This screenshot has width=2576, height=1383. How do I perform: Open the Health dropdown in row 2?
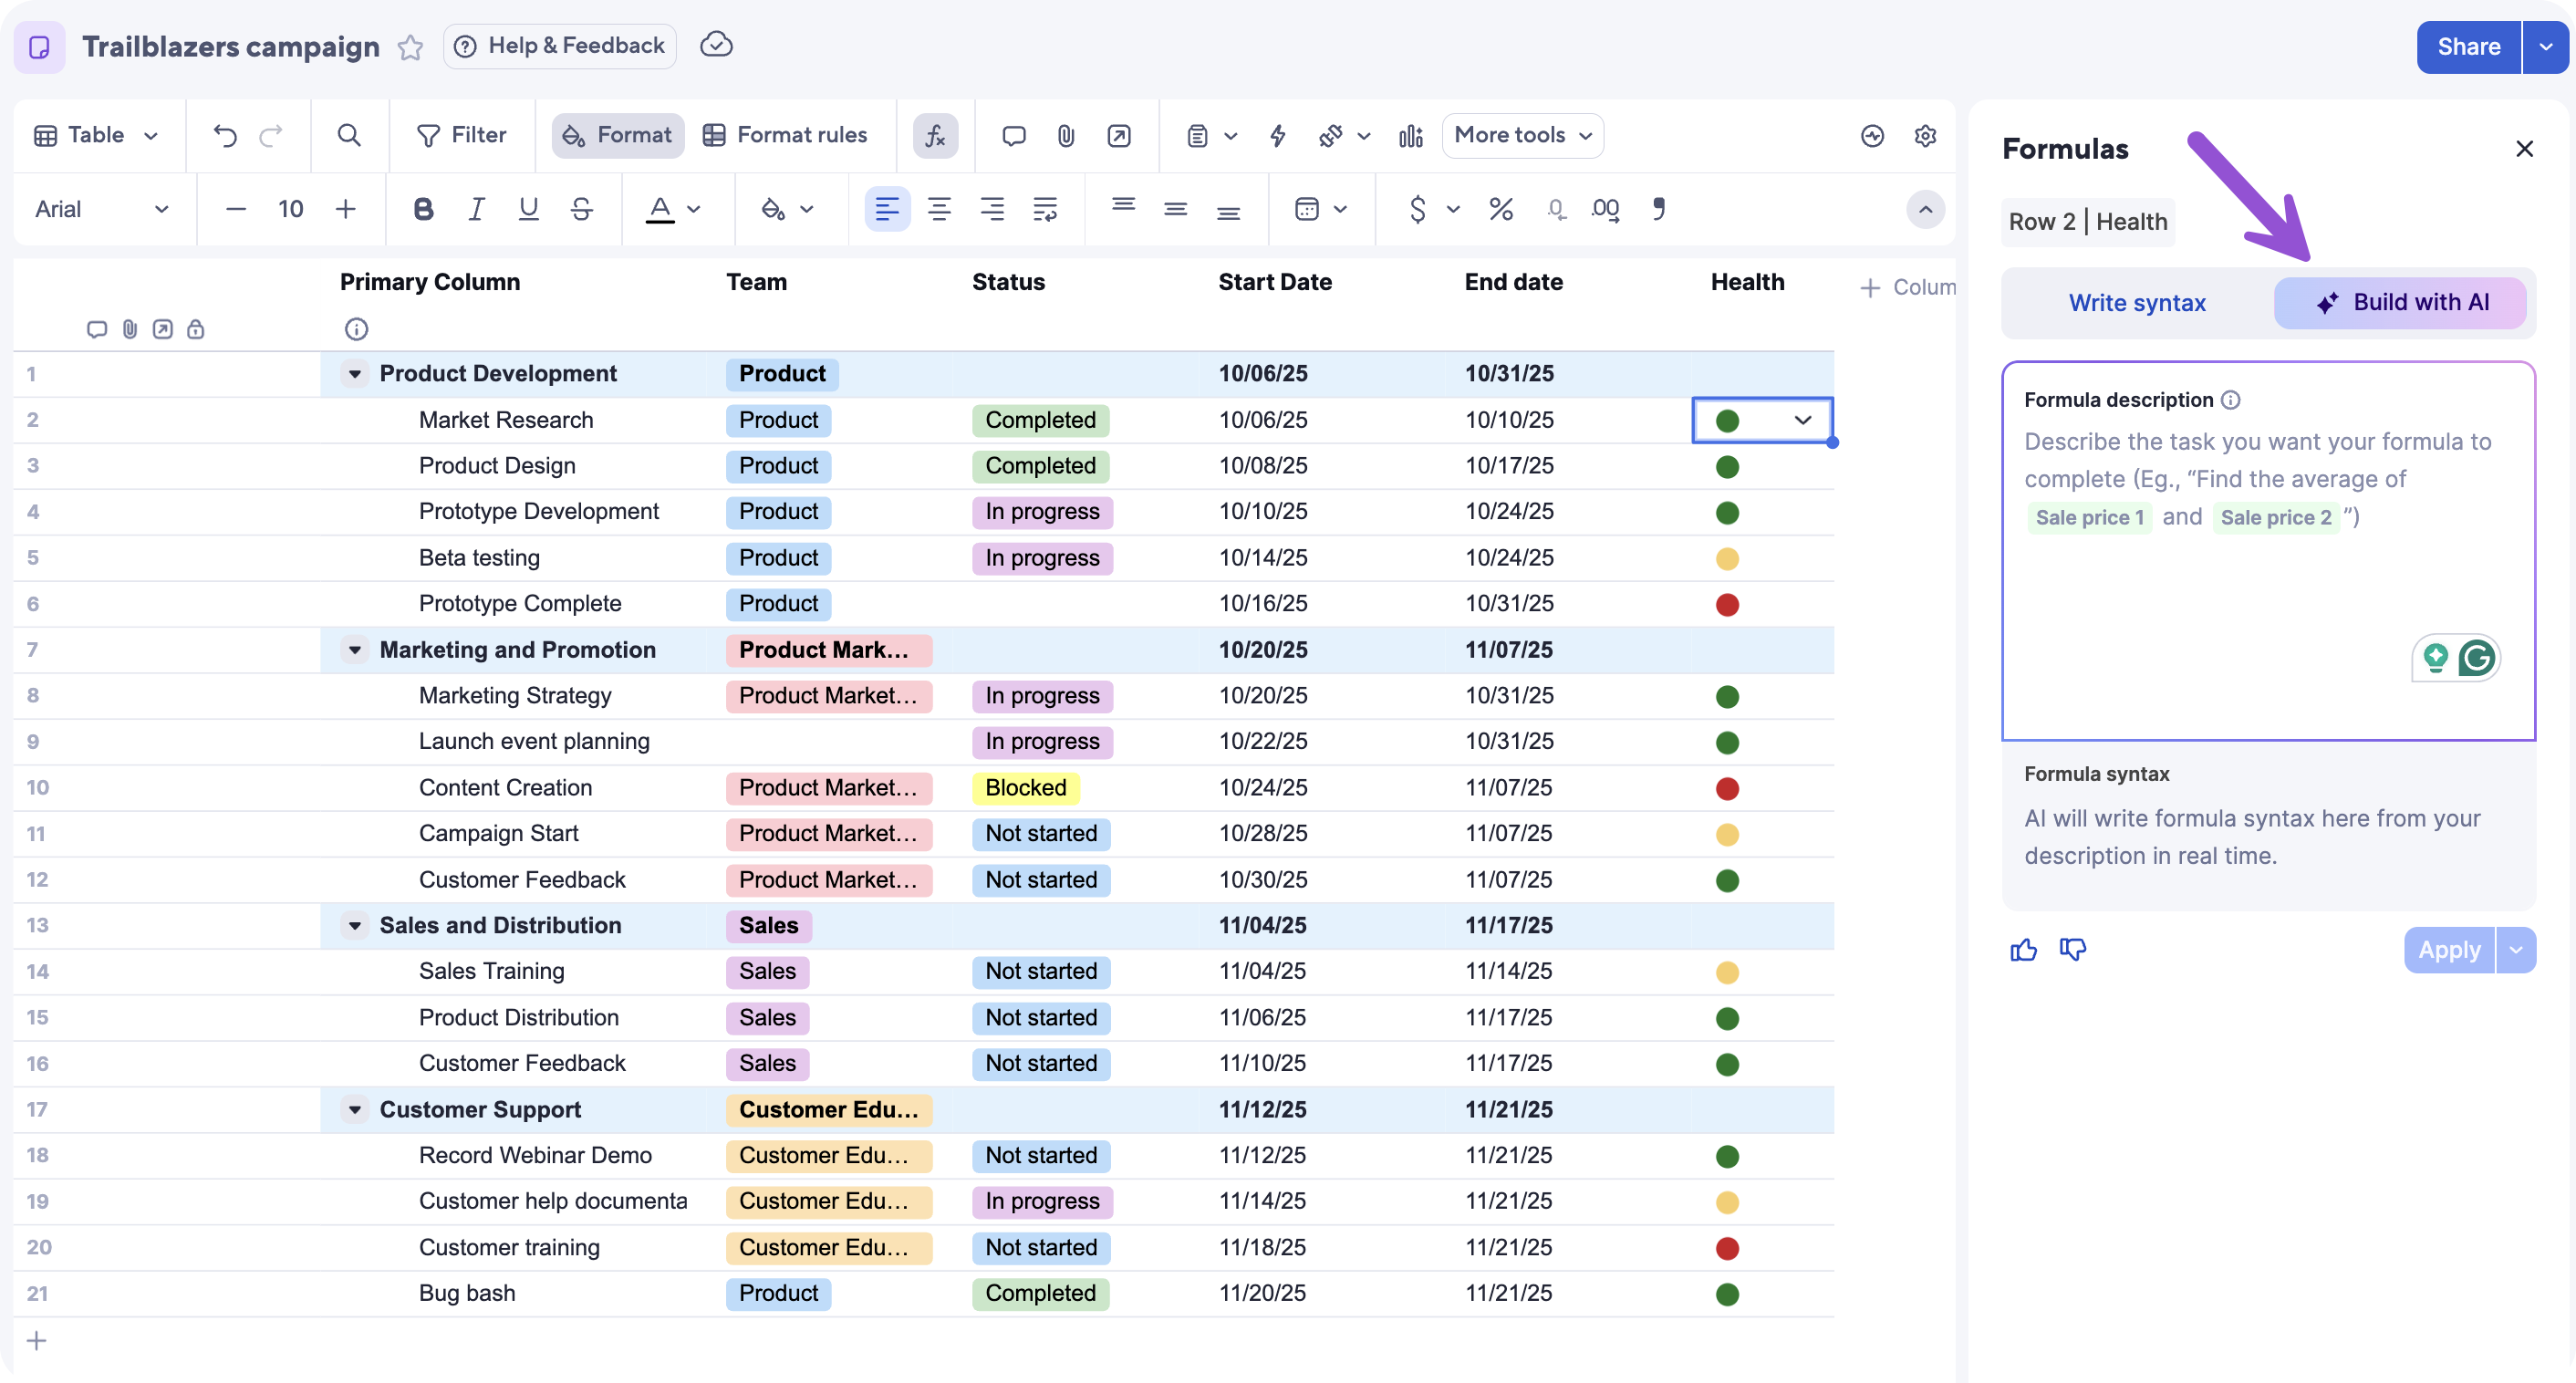(1803, 420)
